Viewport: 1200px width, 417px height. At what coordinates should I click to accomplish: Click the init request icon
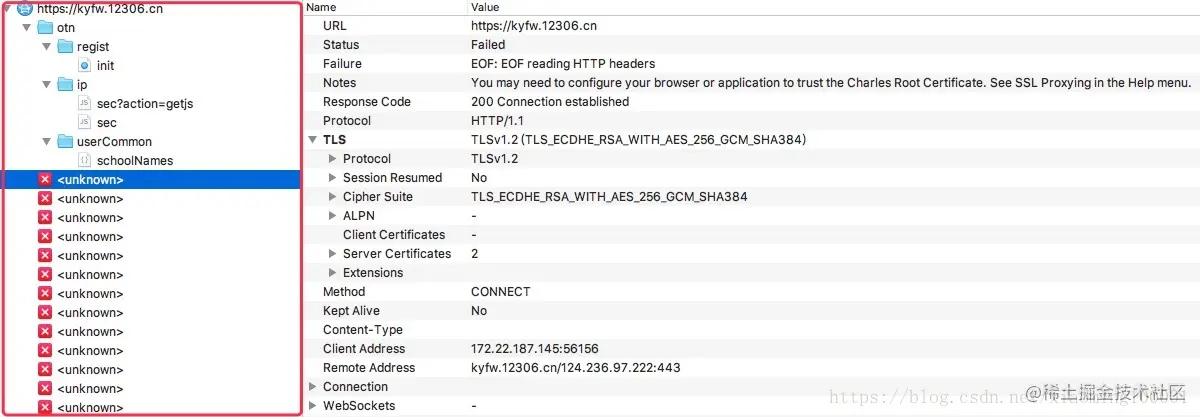pyautogui.click(x=84, y=65)
